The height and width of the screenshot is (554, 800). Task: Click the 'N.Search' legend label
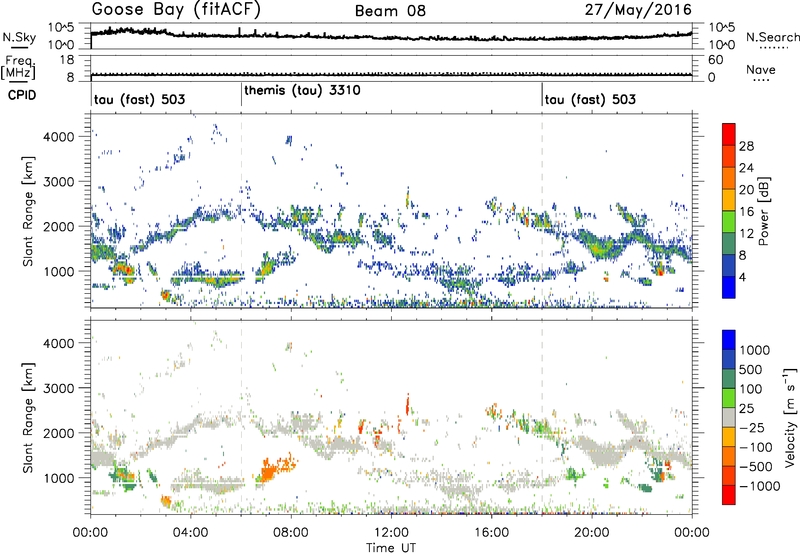[x=772, y=37]
